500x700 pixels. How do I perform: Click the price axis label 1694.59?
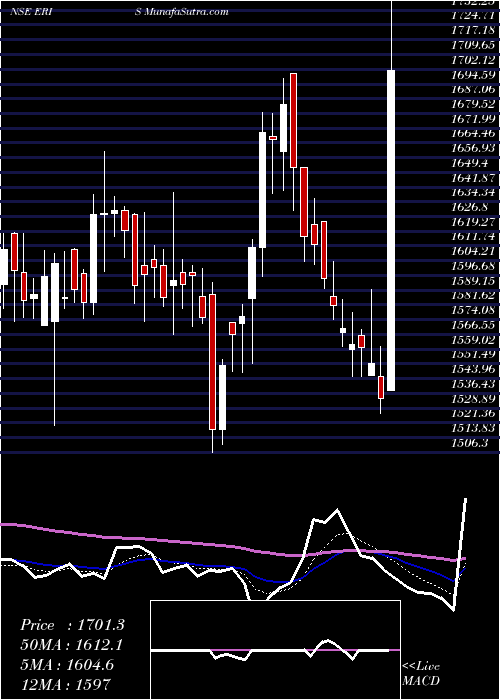click(474, 75)
